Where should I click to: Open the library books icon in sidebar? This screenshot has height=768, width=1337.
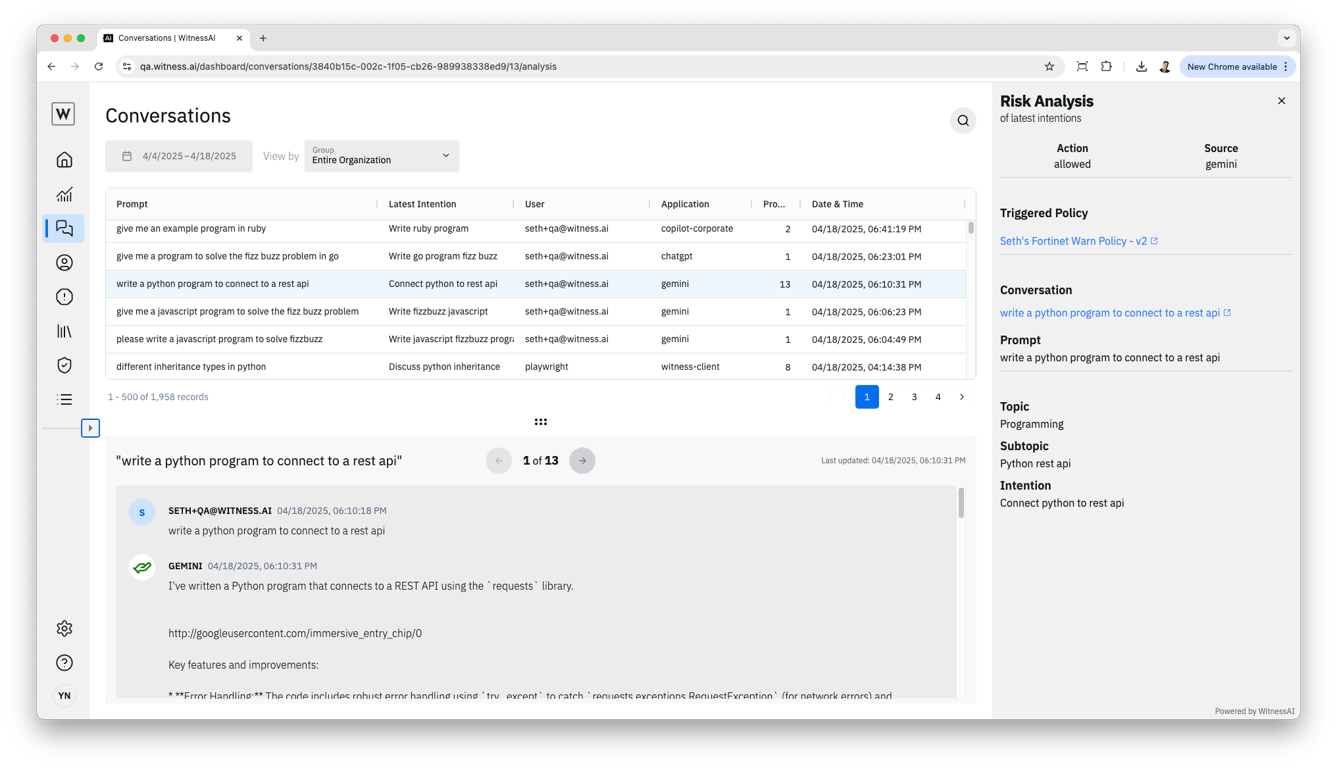pyautogui.click(x=64, y=331)
